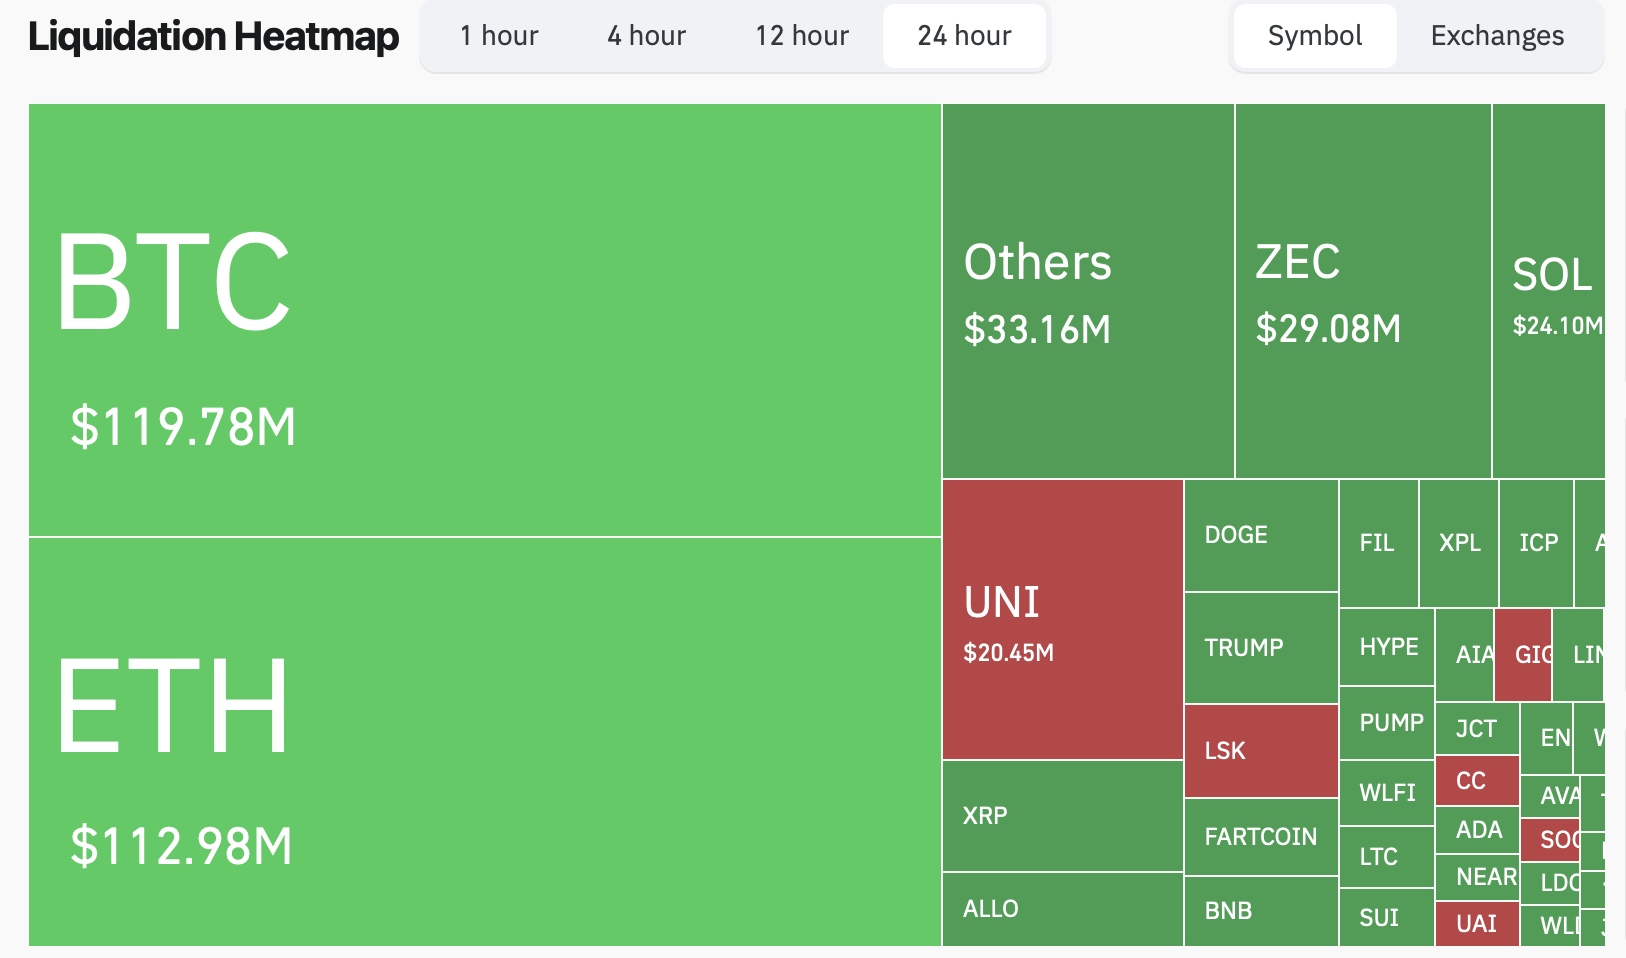Select the red UNI $20.45M tile
Screen dimensions: 1626x958
pos(1063,619)
